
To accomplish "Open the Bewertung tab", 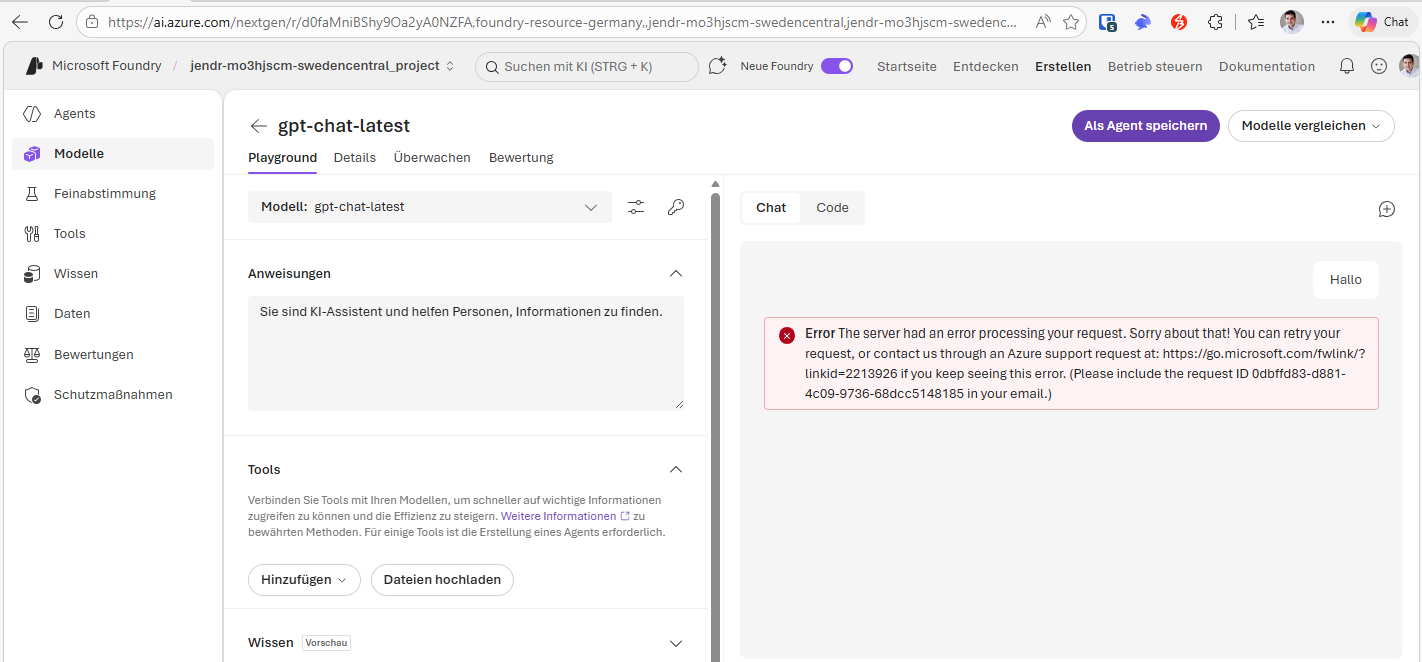I will click(x=521, y=158).
